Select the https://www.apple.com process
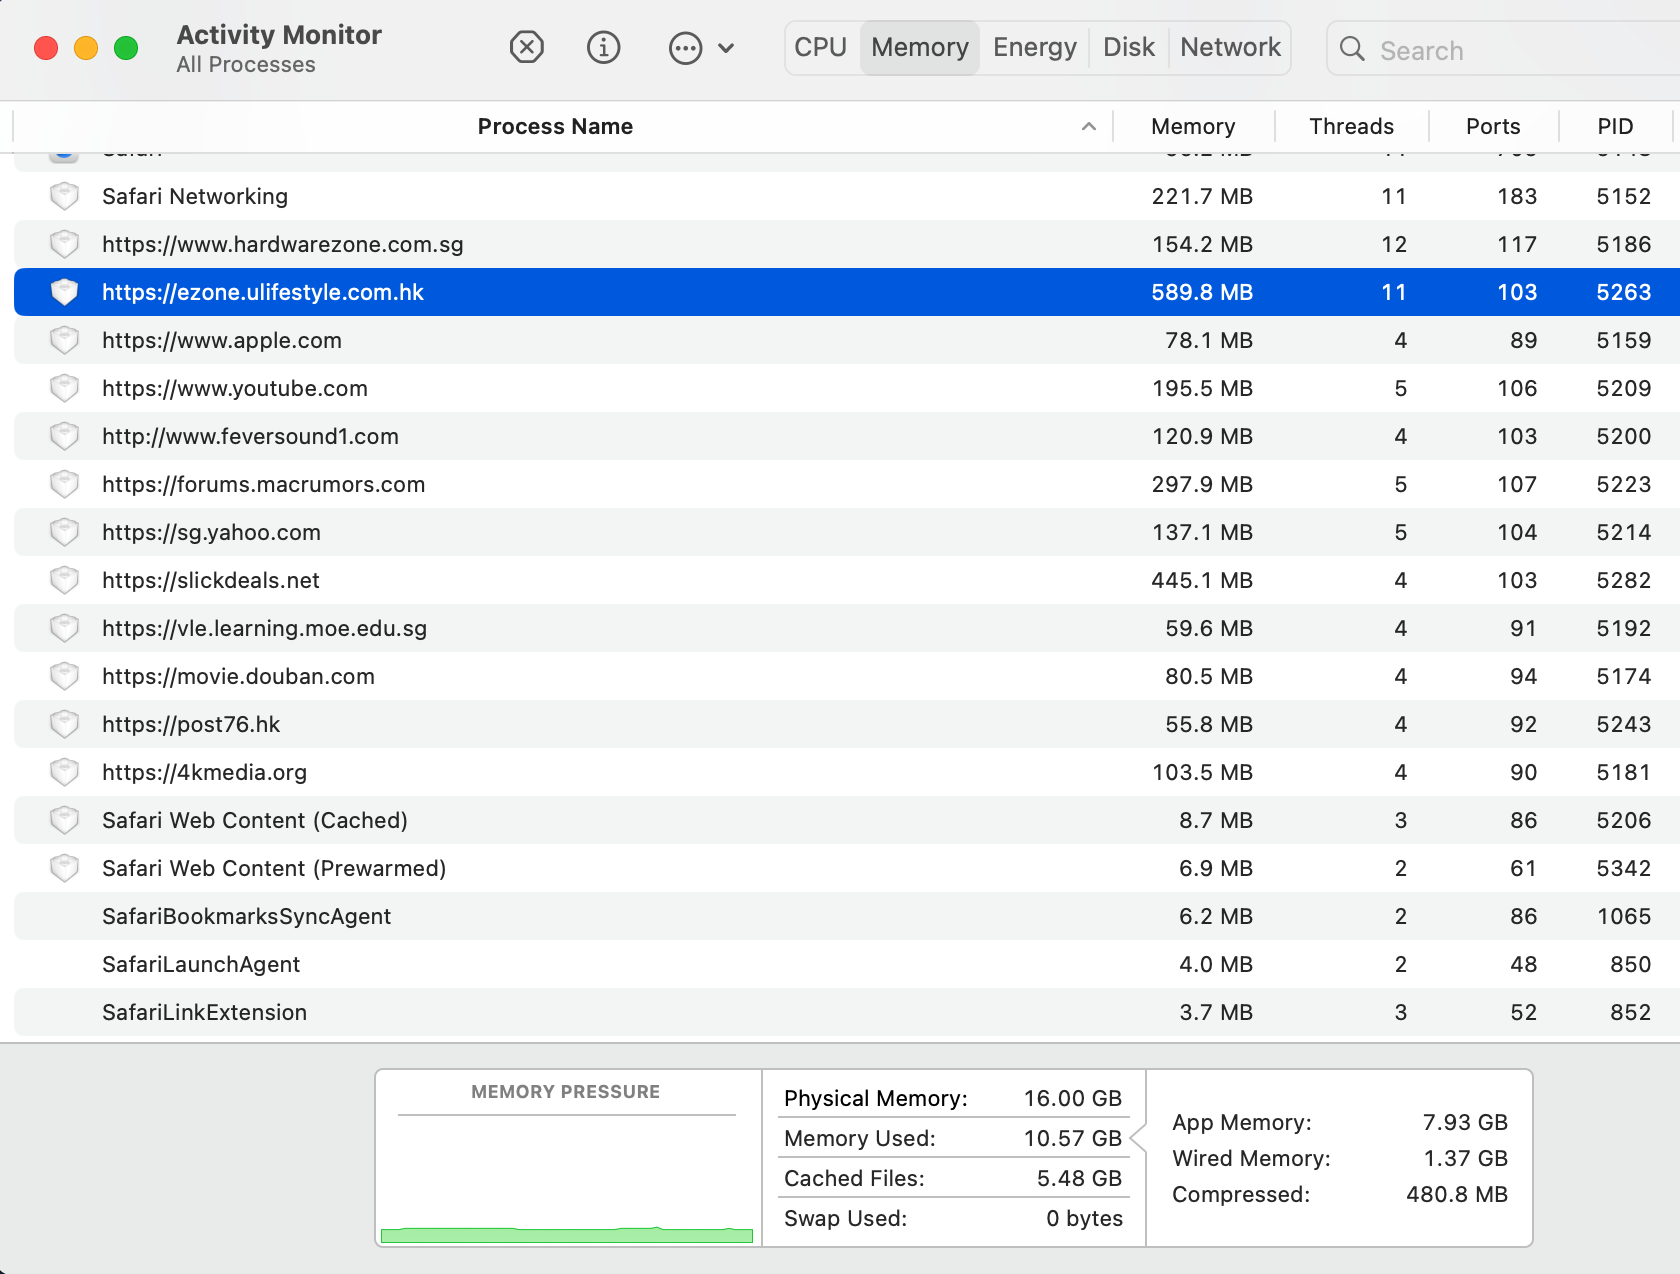The width and height of the screenshot is (1680, 1274). tap(222, 340)
